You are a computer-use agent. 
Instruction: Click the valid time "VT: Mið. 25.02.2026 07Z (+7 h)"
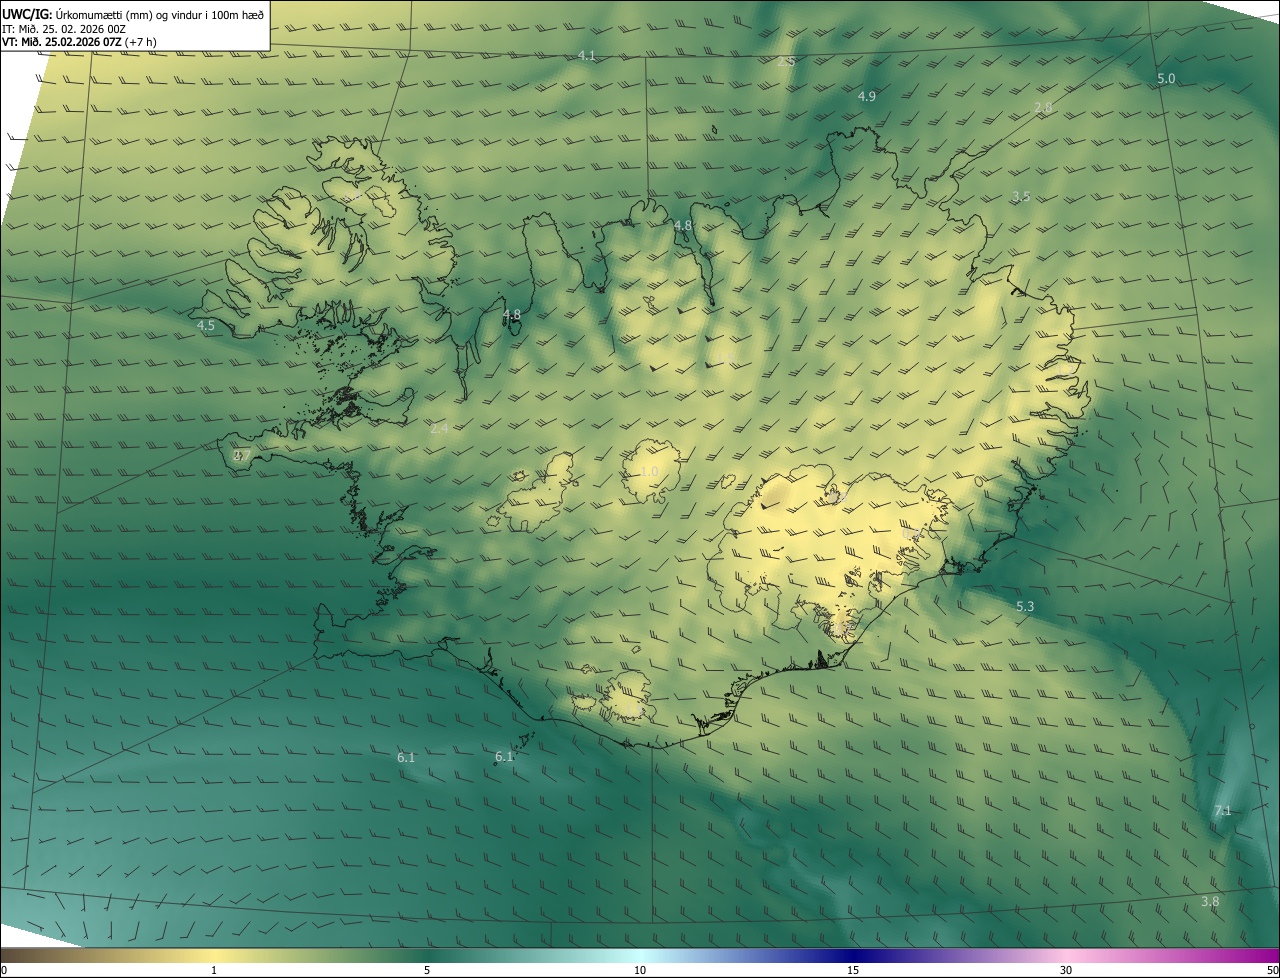(79, 42)
